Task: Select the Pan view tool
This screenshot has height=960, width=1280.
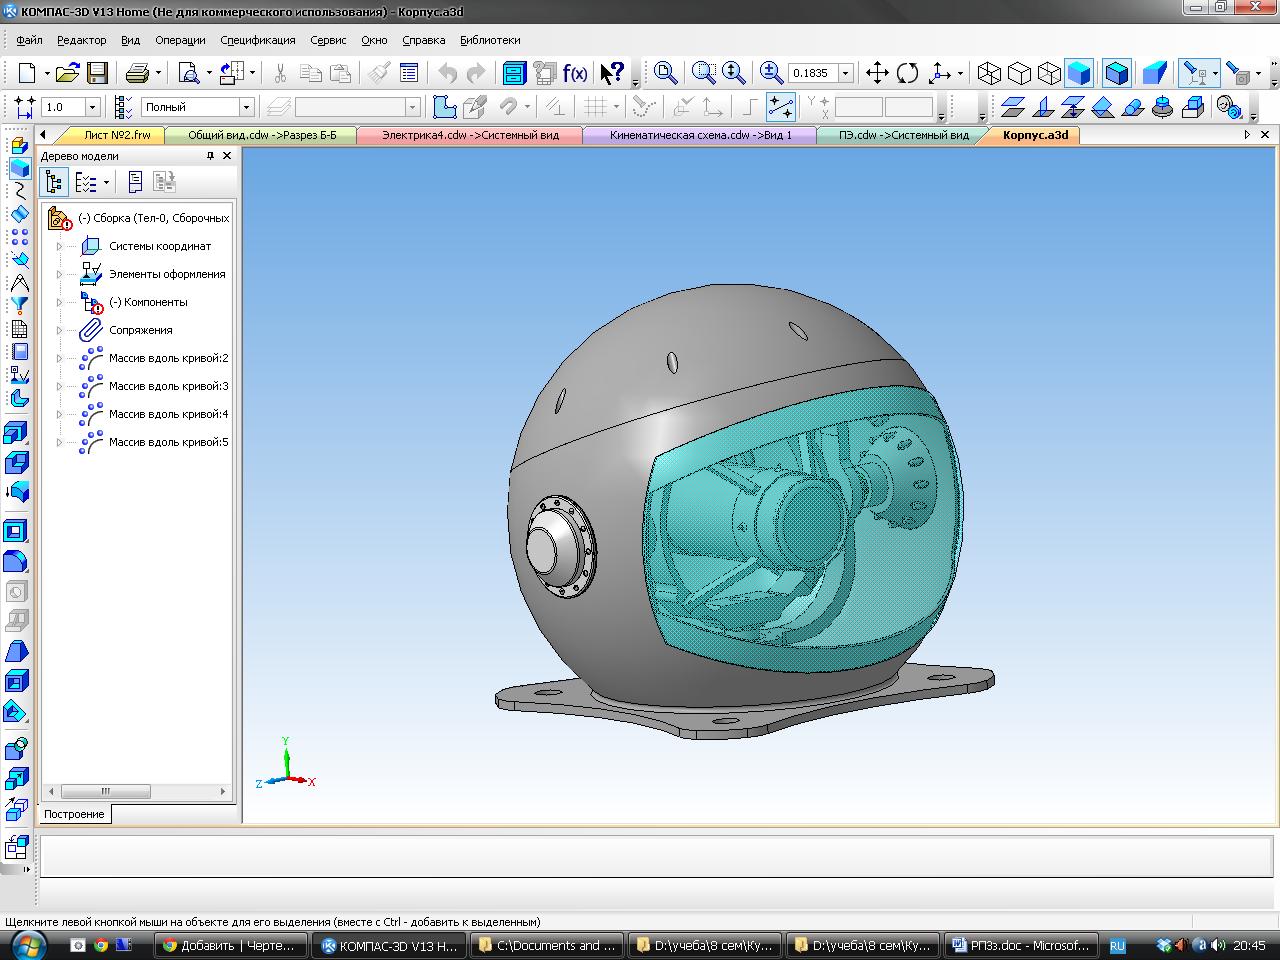Action: click(877, 73)
